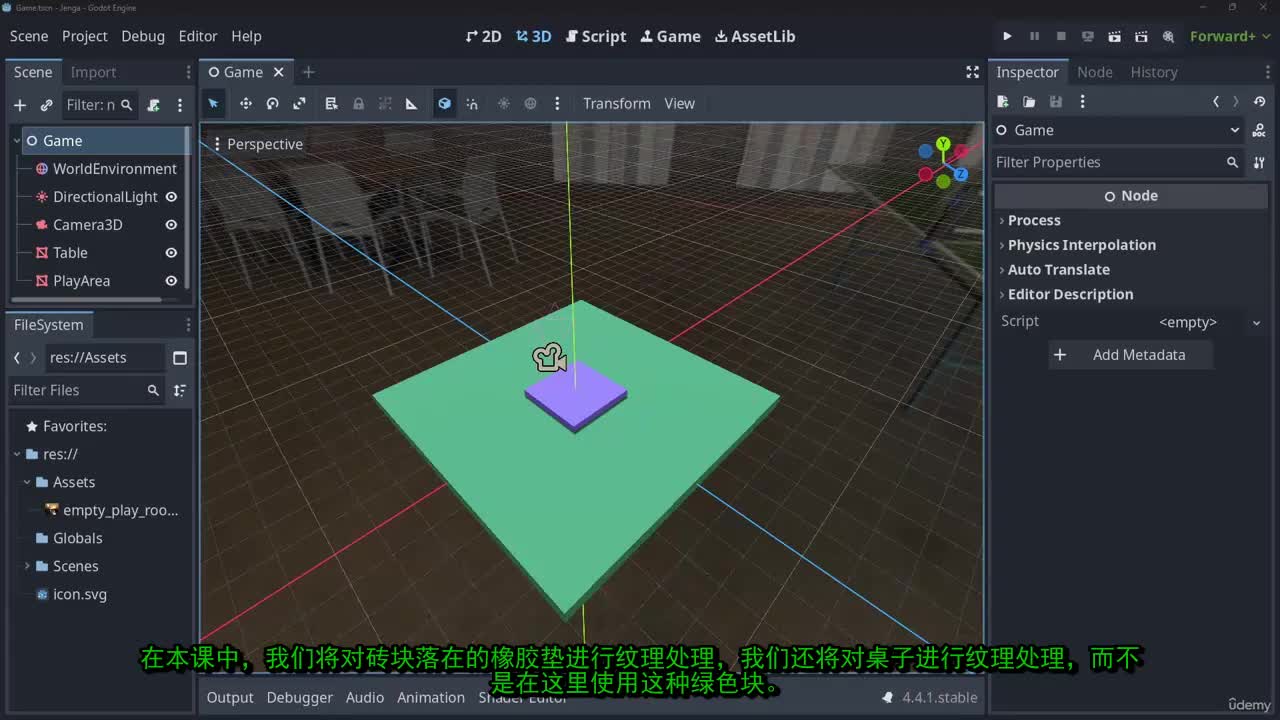Activate the Rotate mode tool
Viewport: 1280px width, 720px height.
pos(272,104)
